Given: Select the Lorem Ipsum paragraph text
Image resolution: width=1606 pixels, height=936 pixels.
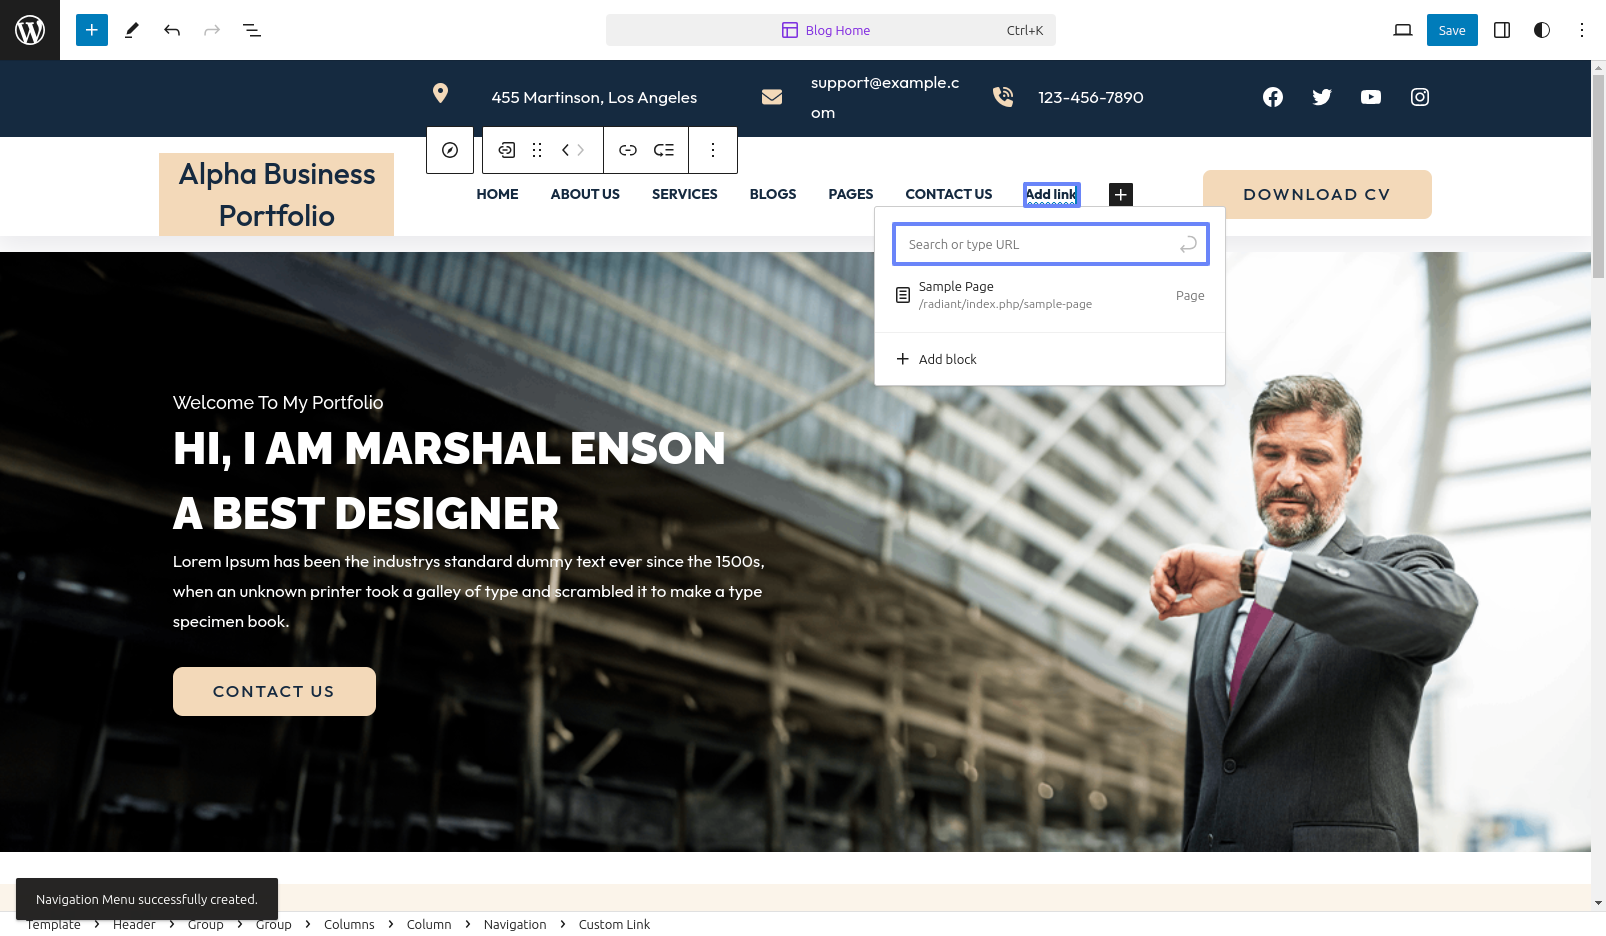Looking at the screenshot, I should (469, 591).
